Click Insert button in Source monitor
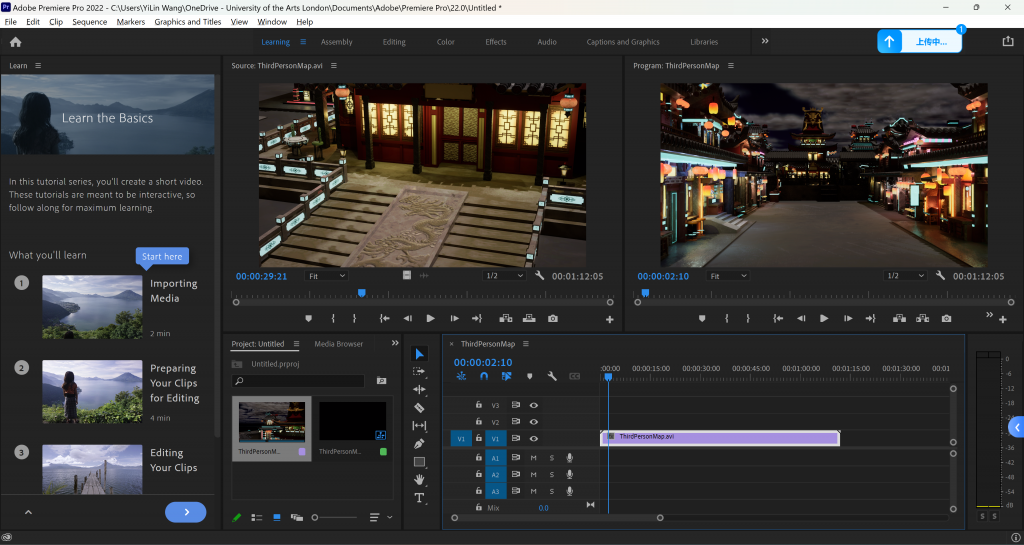This screenshot has width=1024, height=545. coord(505,319)
